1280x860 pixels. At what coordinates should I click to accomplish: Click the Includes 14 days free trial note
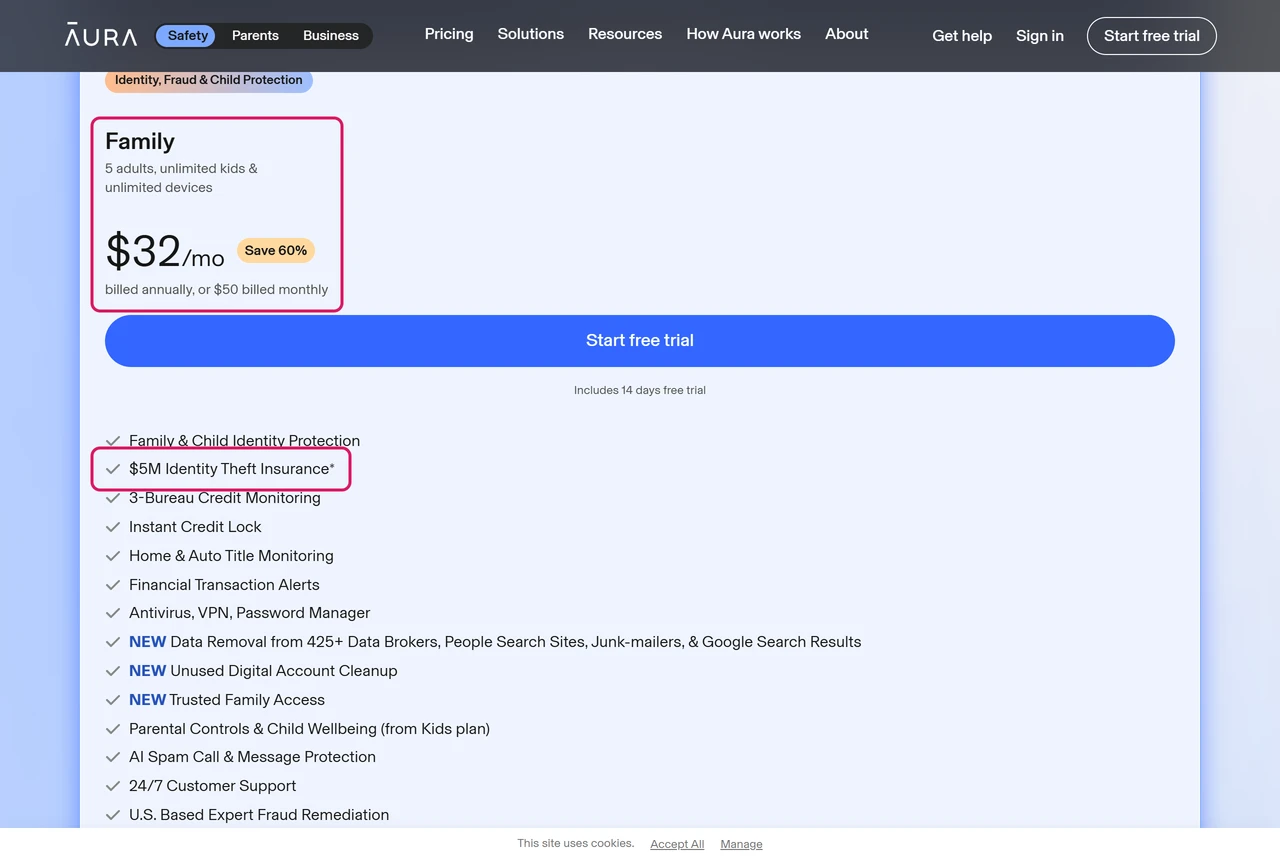(x=640, y=390)
